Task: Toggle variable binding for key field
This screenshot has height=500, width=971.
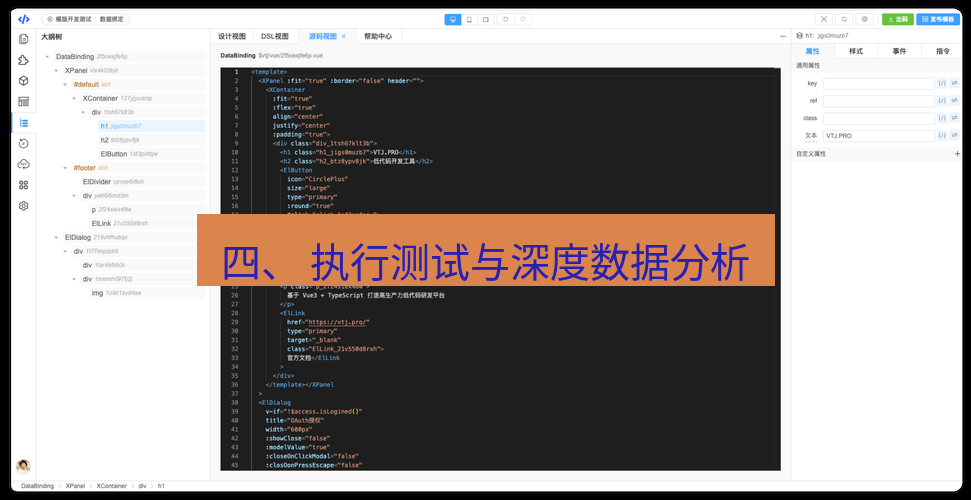Action: click(955, 83)
